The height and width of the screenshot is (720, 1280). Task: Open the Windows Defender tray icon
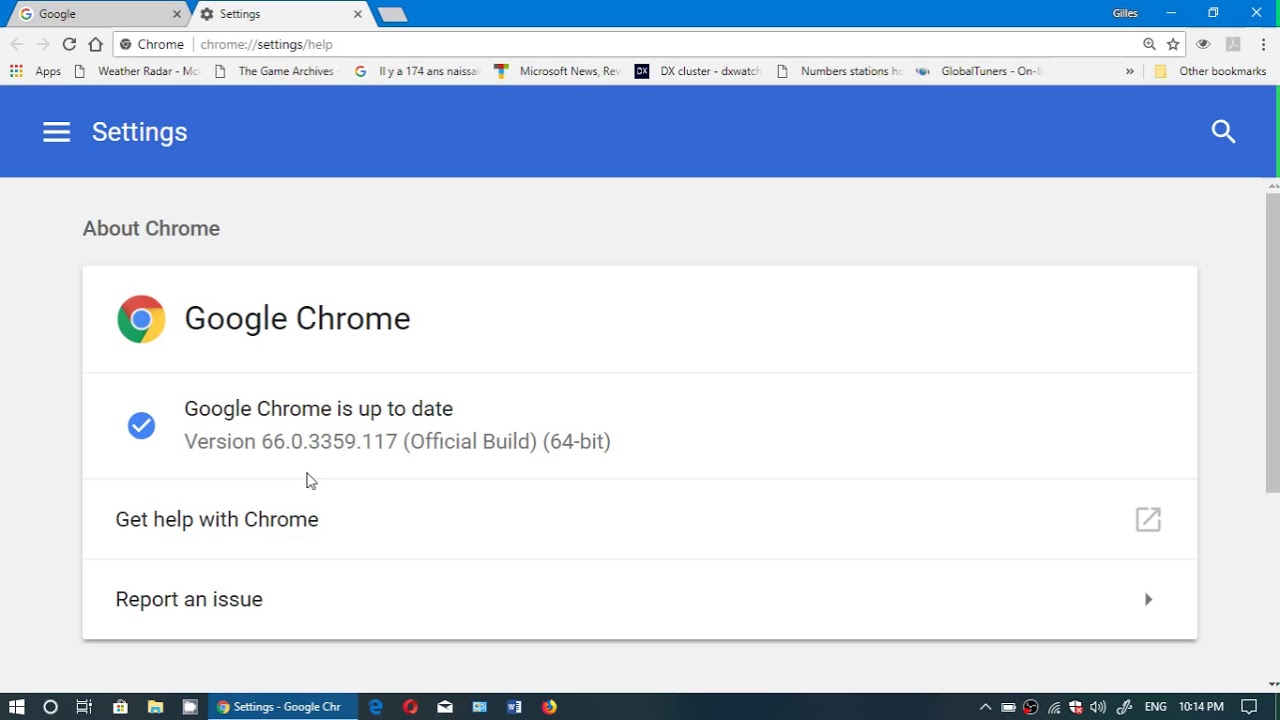coord(1076,707)
